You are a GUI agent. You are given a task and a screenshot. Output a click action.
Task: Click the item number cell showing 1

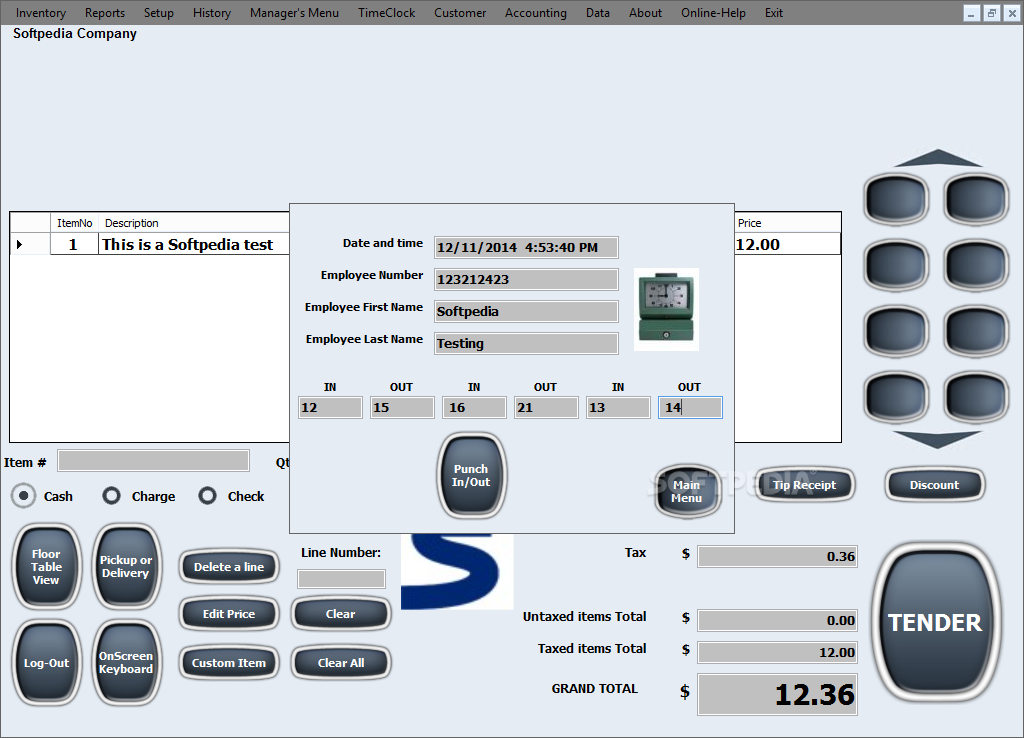[x=74, y=244]
